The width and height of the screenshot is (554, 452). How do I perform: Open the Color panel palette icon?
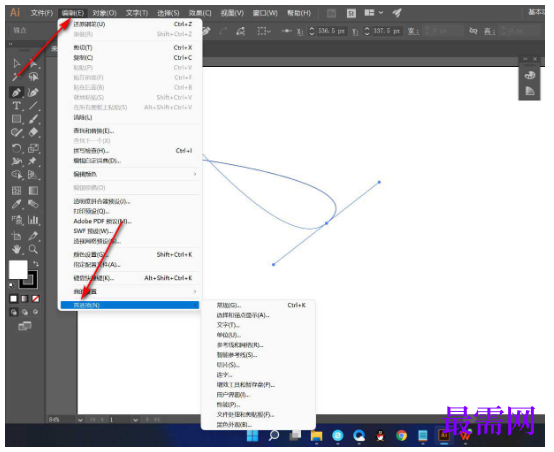click(x=529, y=75)
